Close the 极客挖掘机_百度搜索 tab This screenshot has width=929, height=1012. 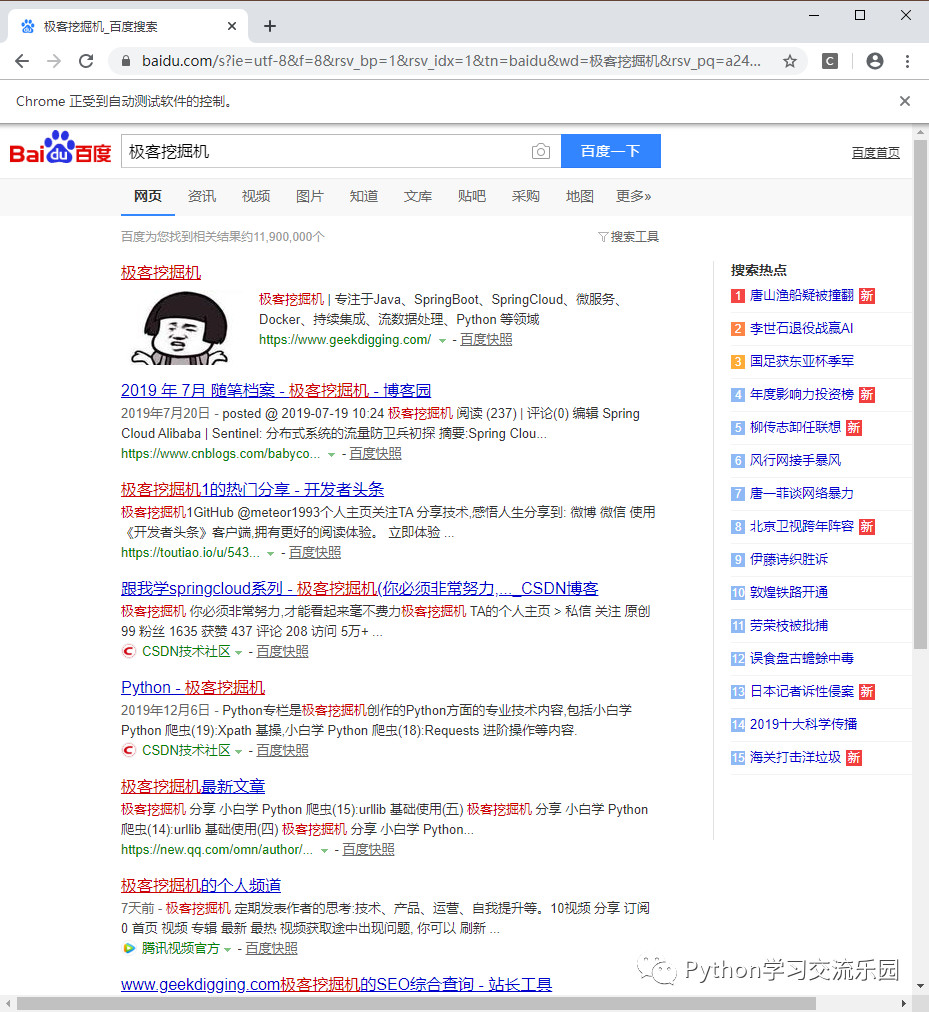232,26
